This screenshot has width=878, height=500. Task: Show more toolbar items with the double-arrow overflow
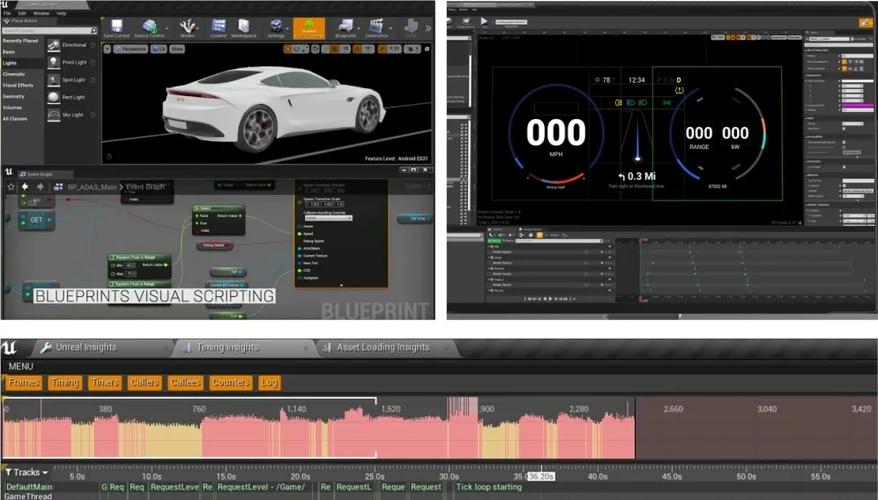(x=428, y=28)
